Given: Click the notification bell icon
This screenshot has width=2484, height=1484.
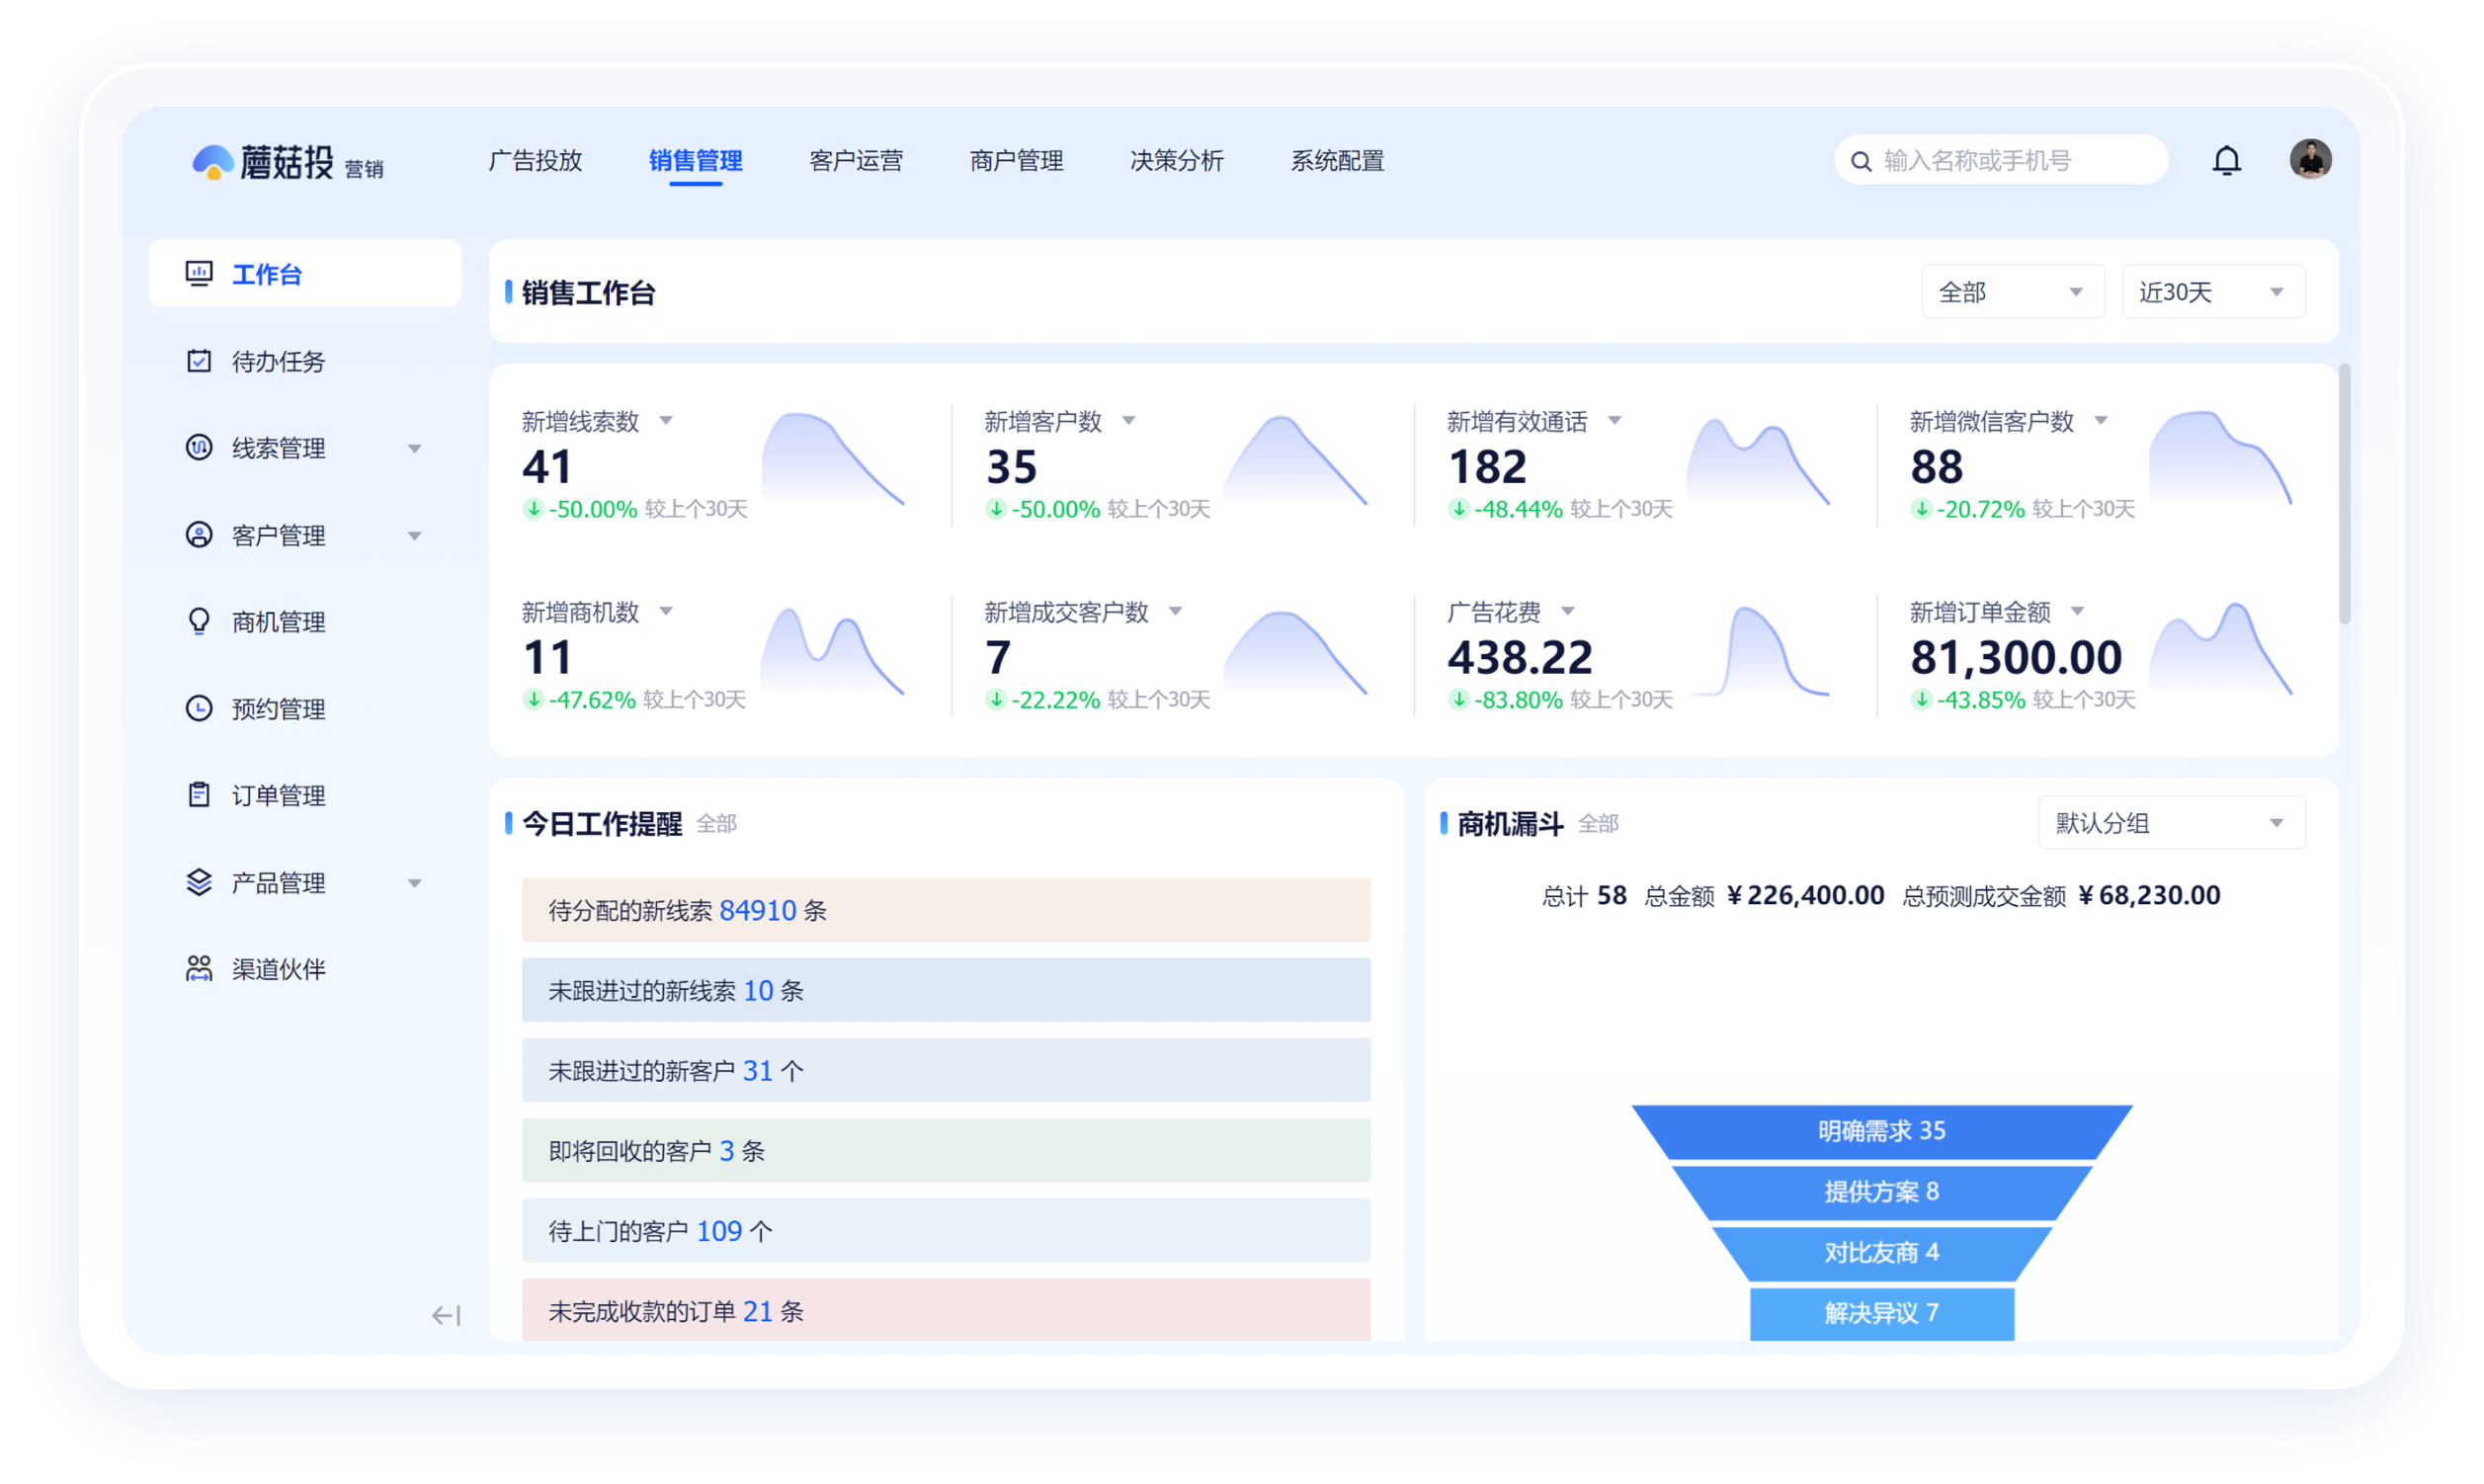Looking at the screenshot, I should coord(2226,160).
